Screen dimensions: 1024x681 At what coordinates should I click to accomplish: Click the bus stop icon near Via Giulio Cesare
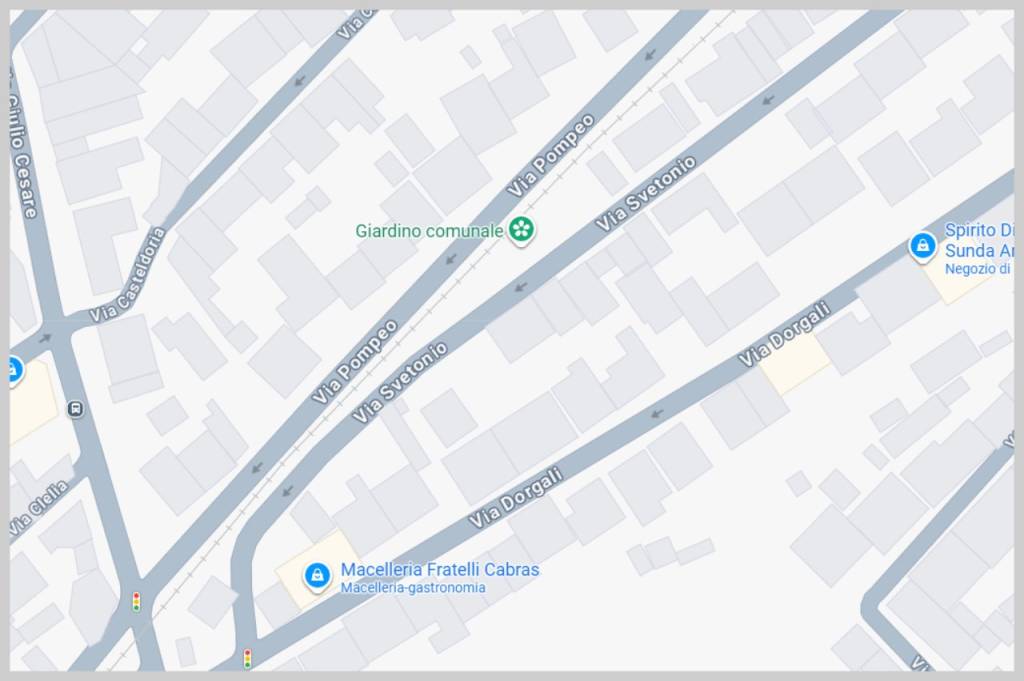point(76,409)
